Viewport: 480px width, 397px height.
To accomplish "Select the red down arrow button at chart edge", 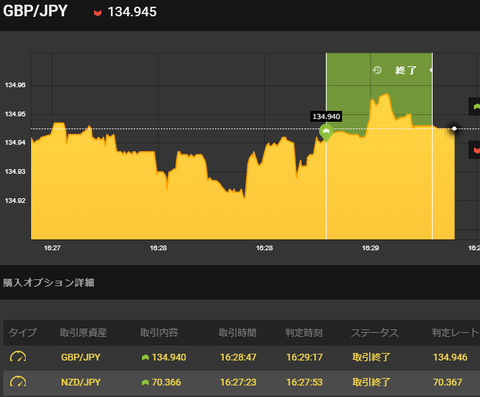I will [475, 150].
